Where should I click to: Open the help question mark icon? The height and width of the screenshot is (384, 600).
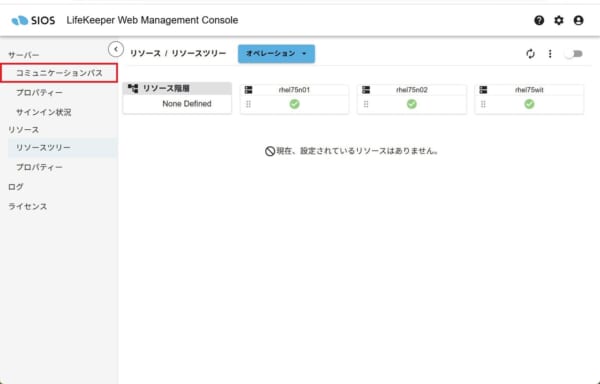539,20
